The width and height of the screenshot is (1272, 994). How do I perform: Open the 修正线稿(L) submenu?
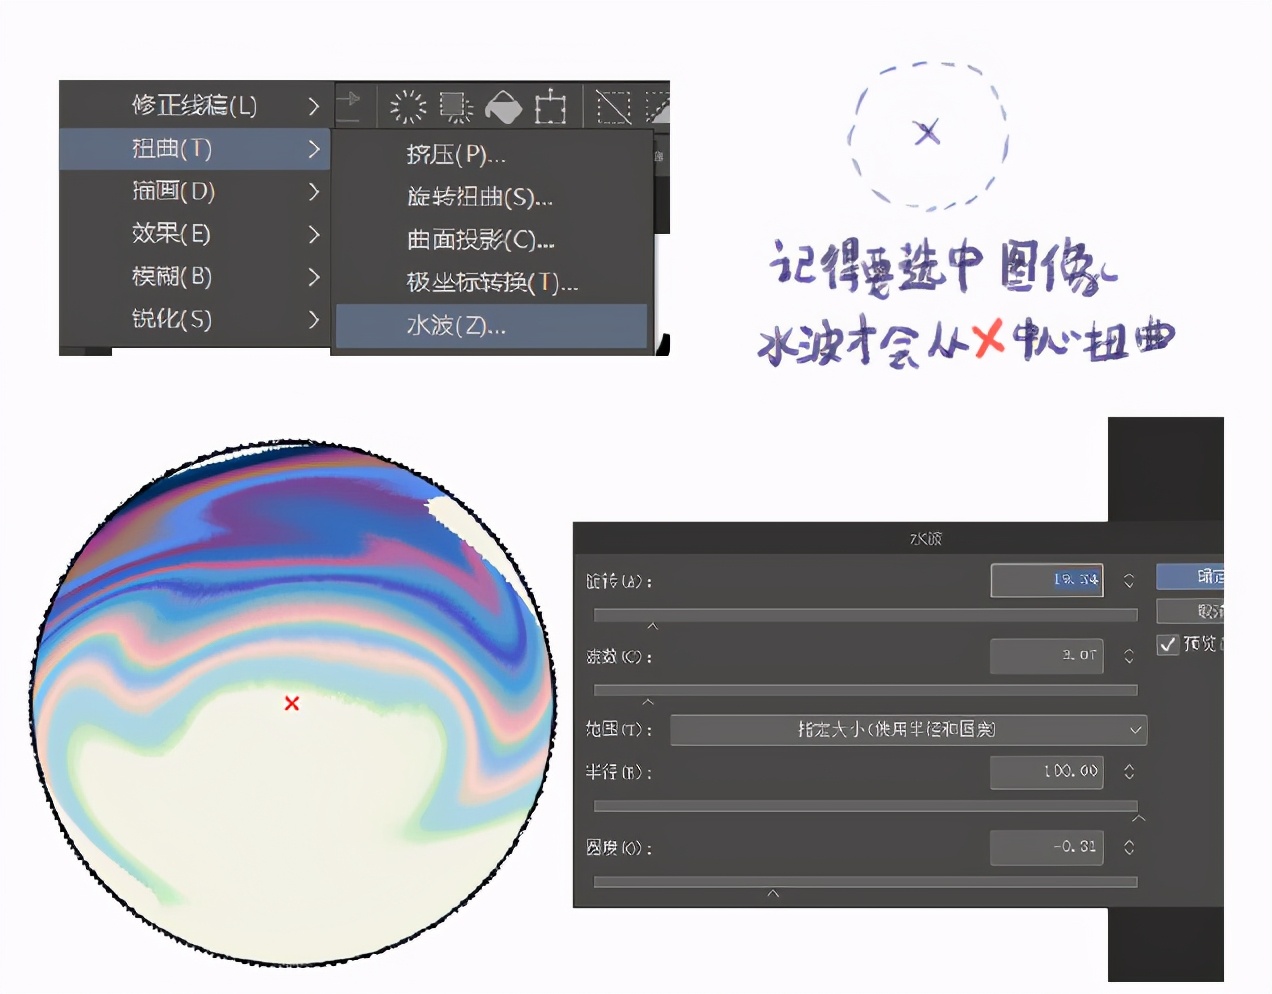195,105
